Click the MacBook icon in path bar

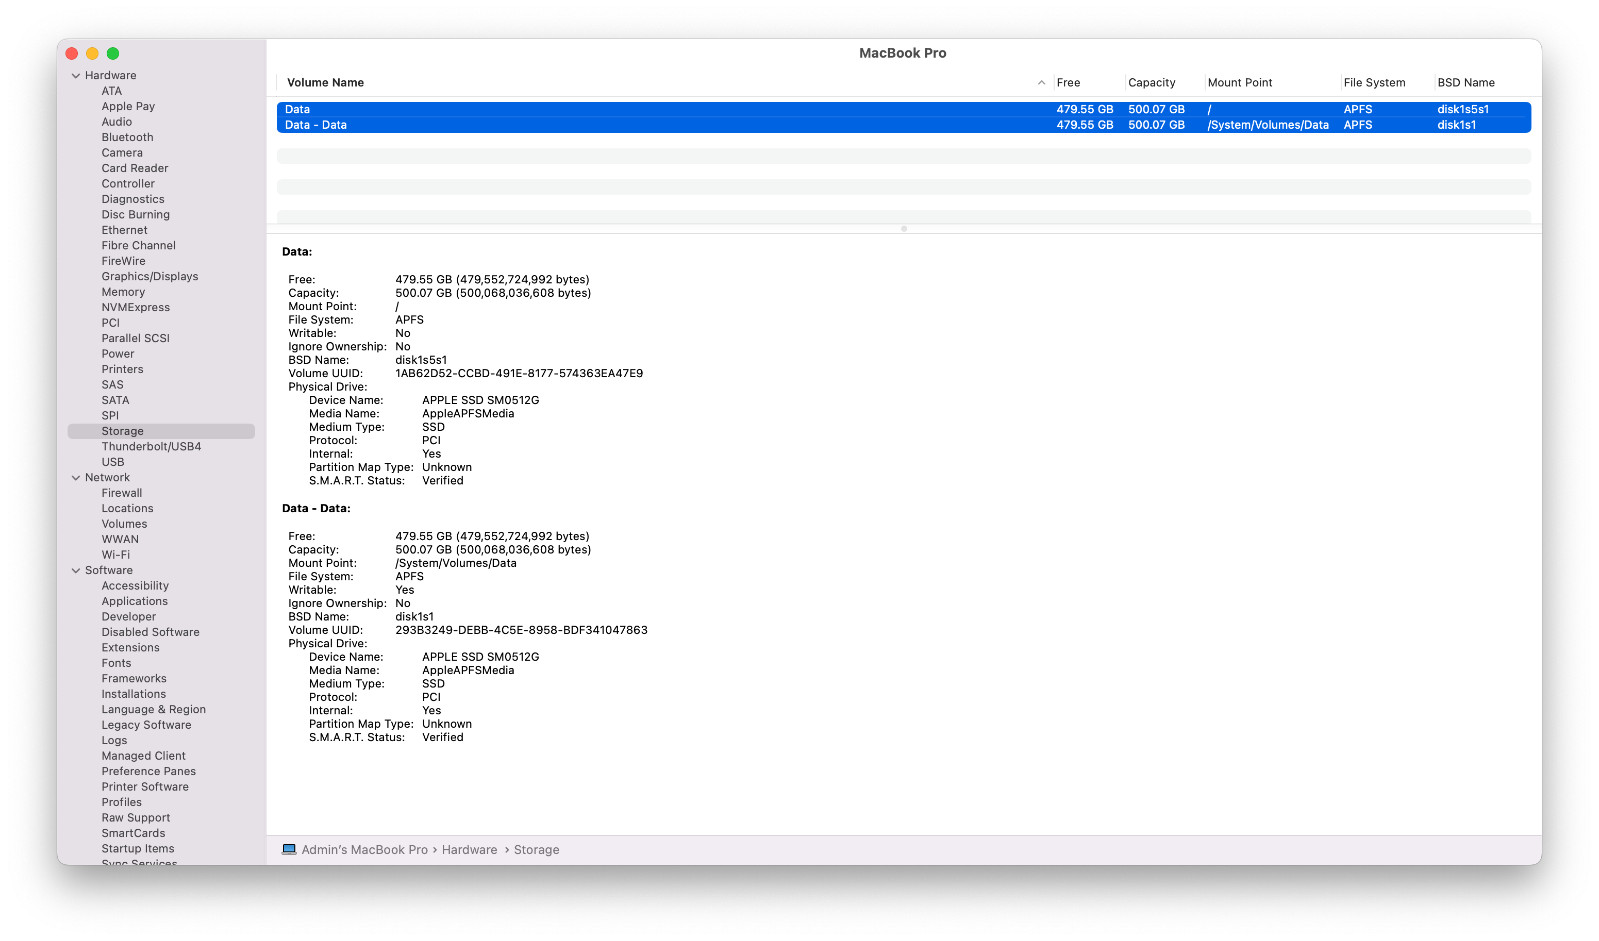click(x=289, y=850)
